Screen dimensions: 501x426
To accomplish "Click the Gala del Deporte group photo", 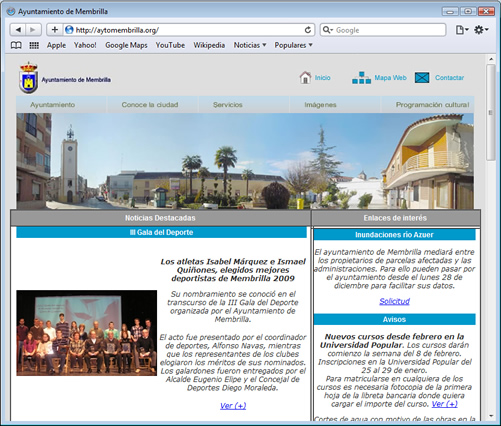I will pos(87,333).
